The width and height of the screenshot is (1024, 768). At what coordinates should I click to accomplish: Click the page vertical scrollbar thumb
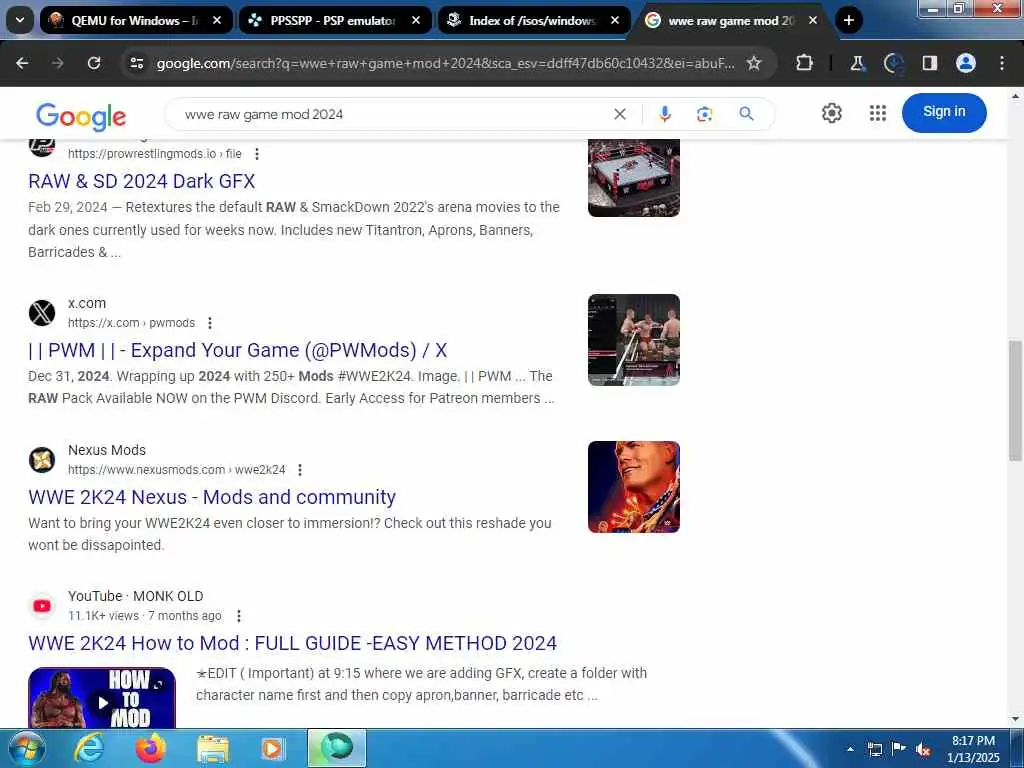[x=1016, y=400]
